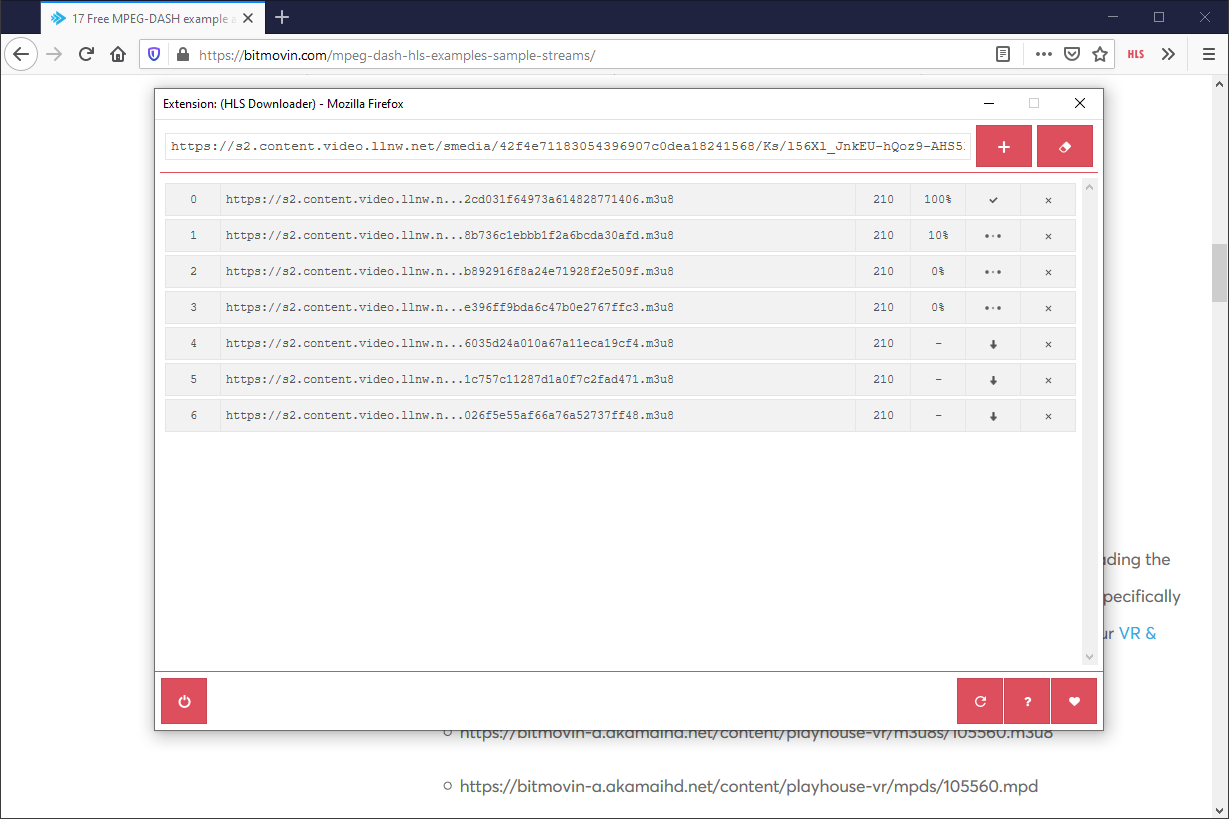1229x819 pixels.
Task: Click the completed checkmark for row 0
Action: pyautogui.click(x=993, y=200)
